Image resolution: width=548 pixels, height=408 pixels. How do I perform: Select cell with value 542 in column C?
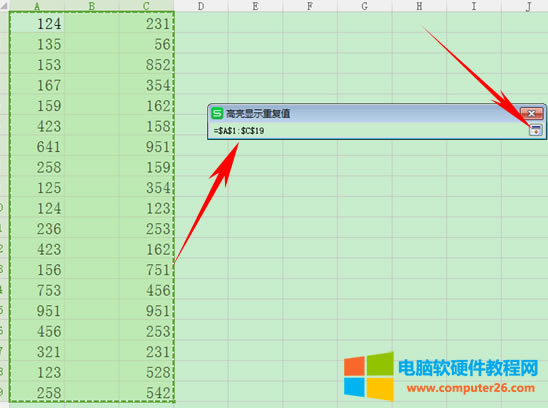tap(146, 393)
